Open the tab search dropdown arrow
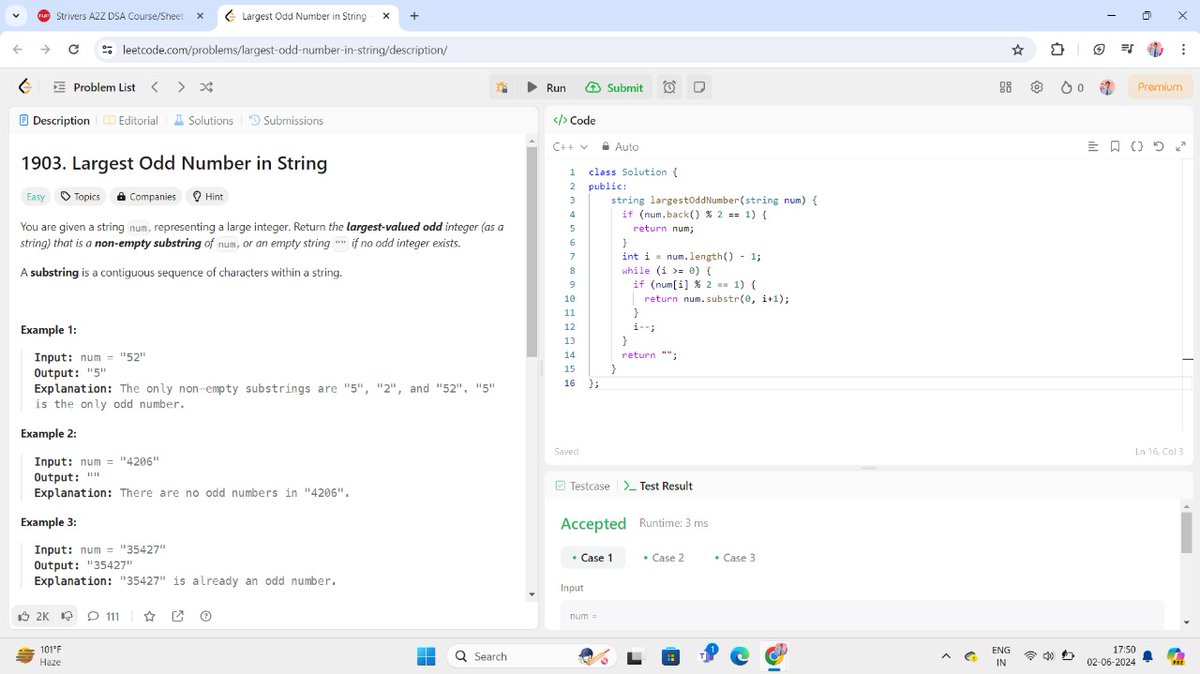Screen dimensions: 1200x674 (x=15, y=16)
